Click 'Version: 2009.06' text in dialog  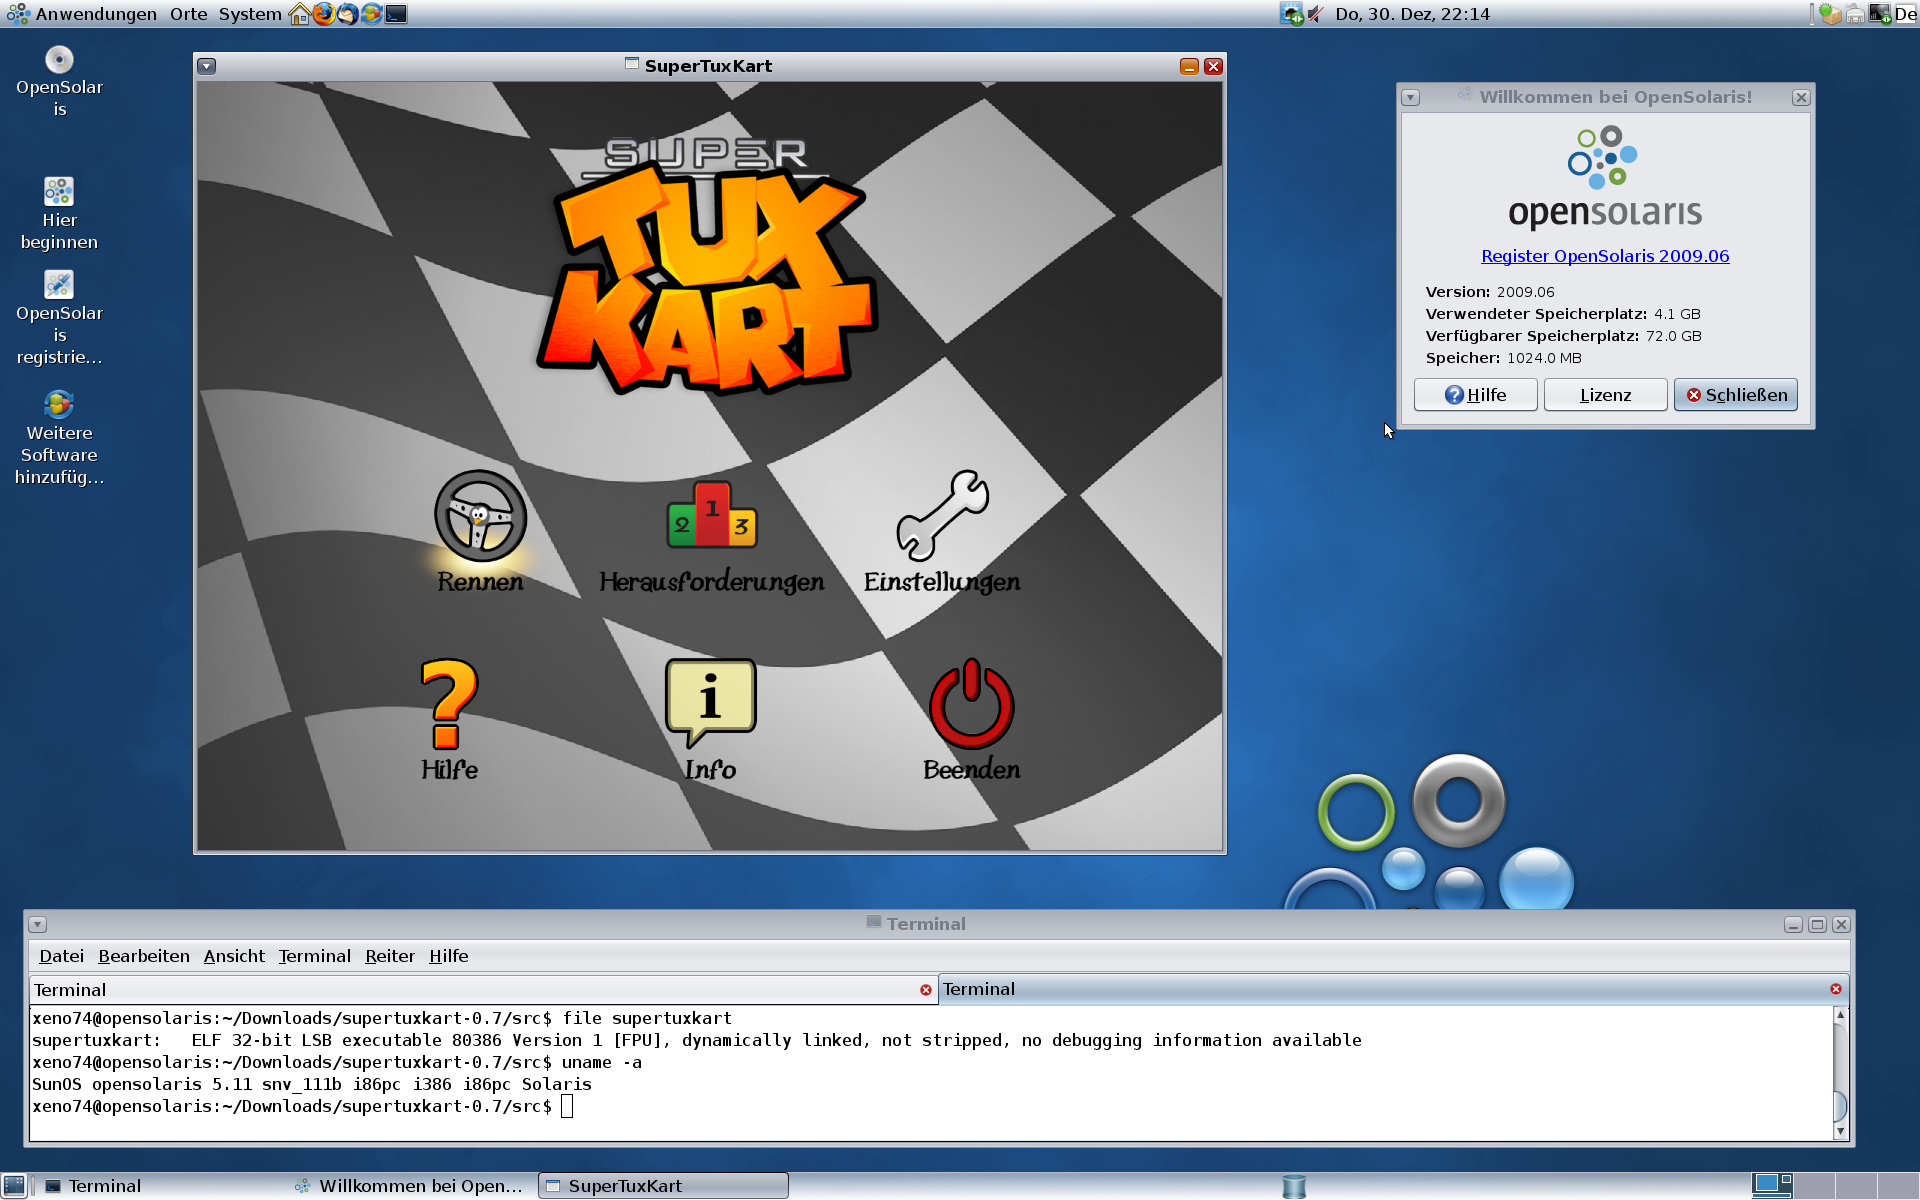(1490, 292)
